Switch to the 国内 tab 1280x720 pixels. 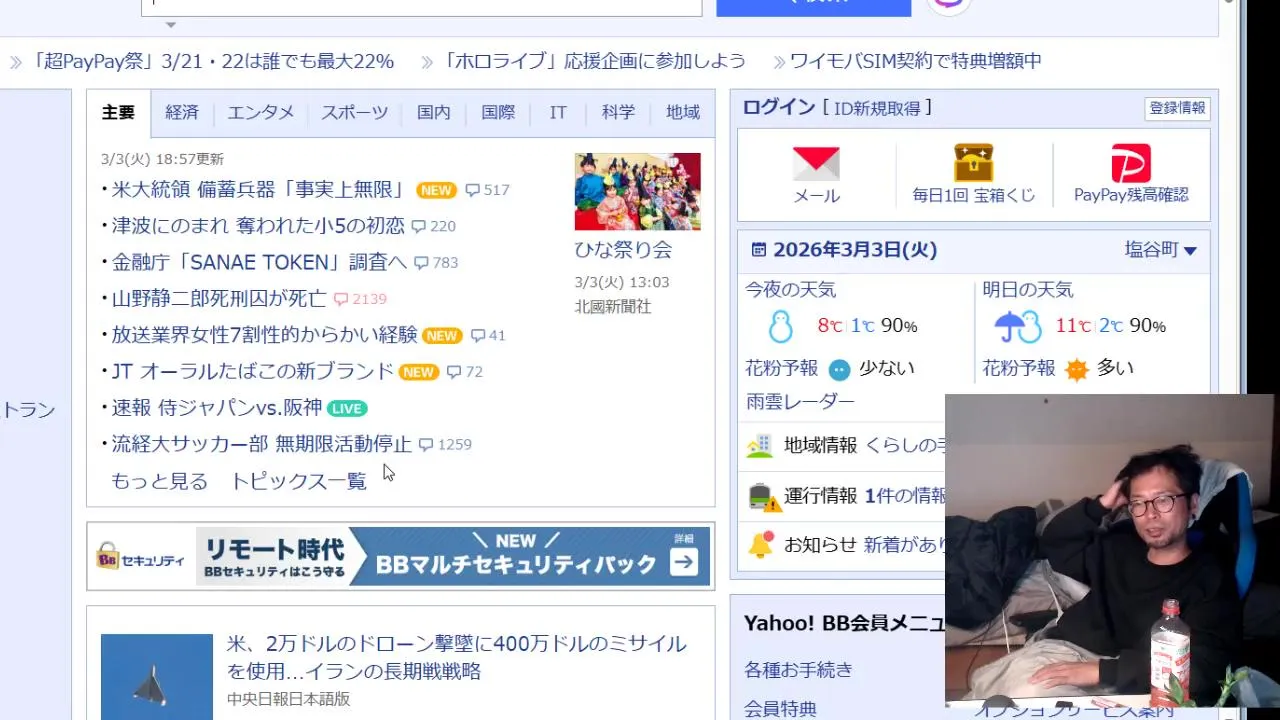click(434, 113)
